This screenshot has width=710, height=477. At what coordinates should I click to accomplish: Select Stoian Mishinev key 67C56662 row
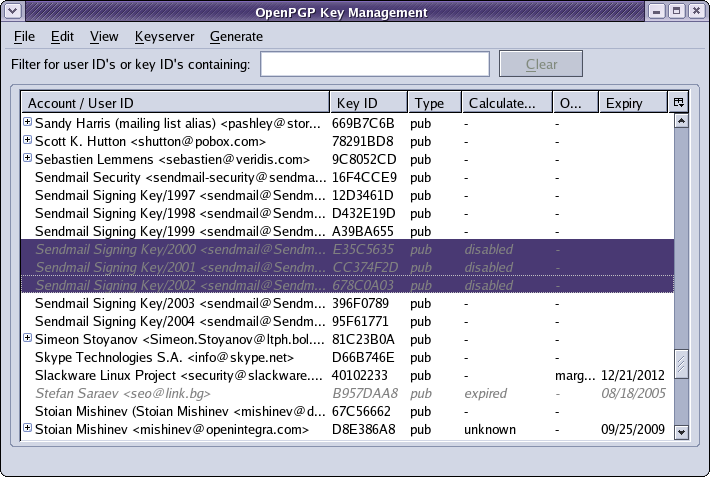pyautogui.click(x=347, y=411)
